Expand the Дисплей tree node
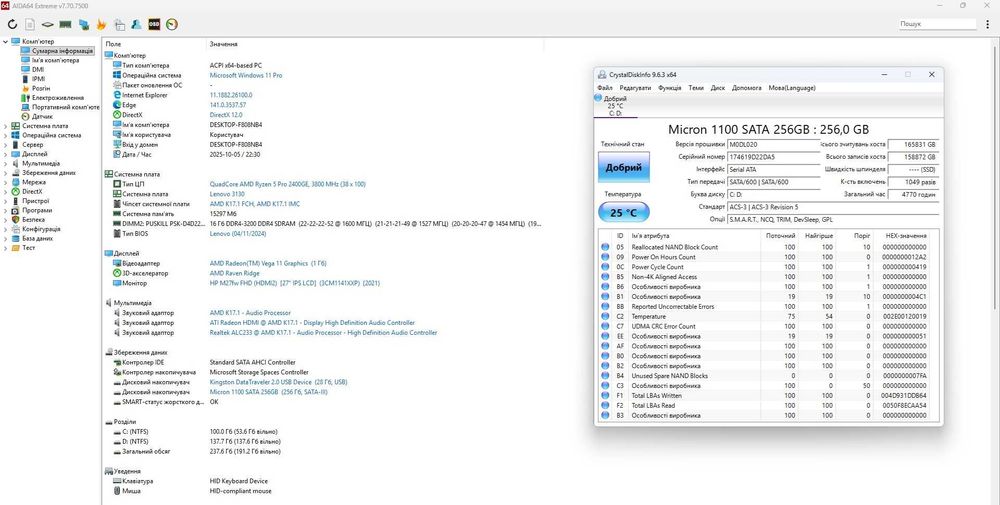 tap(6, 154)
